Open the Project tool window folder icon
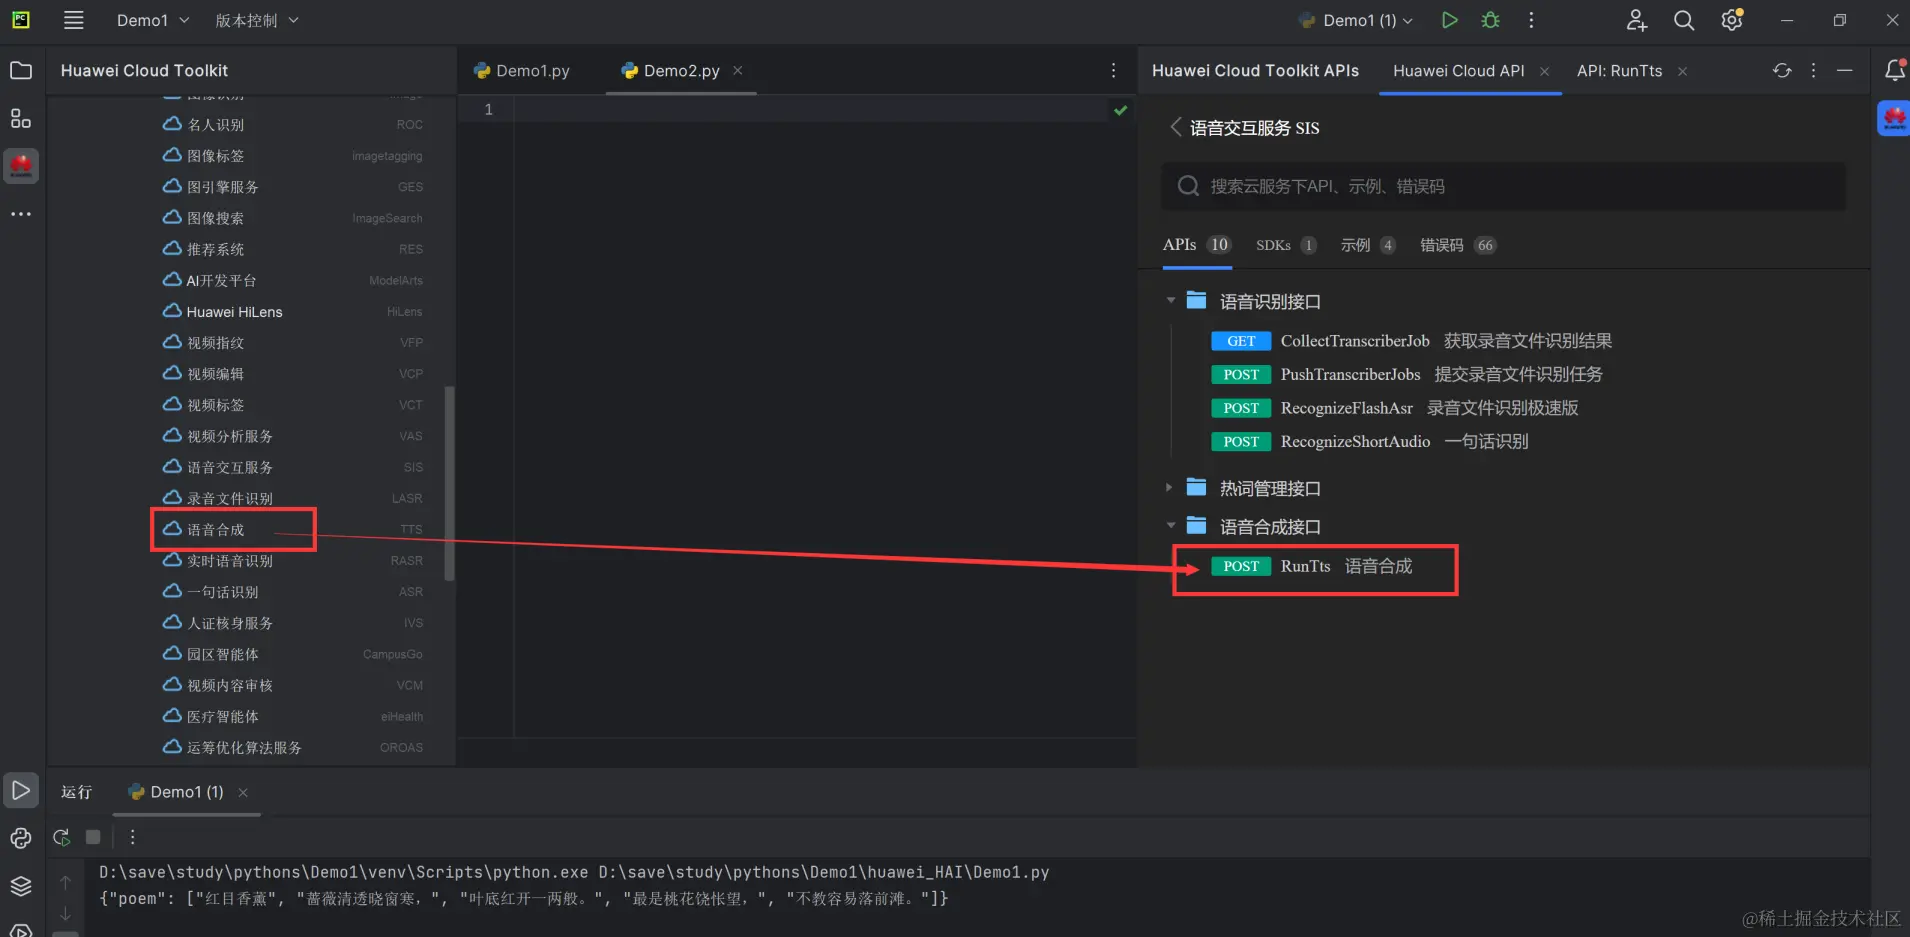Viewport: 1910px width, 937px height. [x=21, y=70]
